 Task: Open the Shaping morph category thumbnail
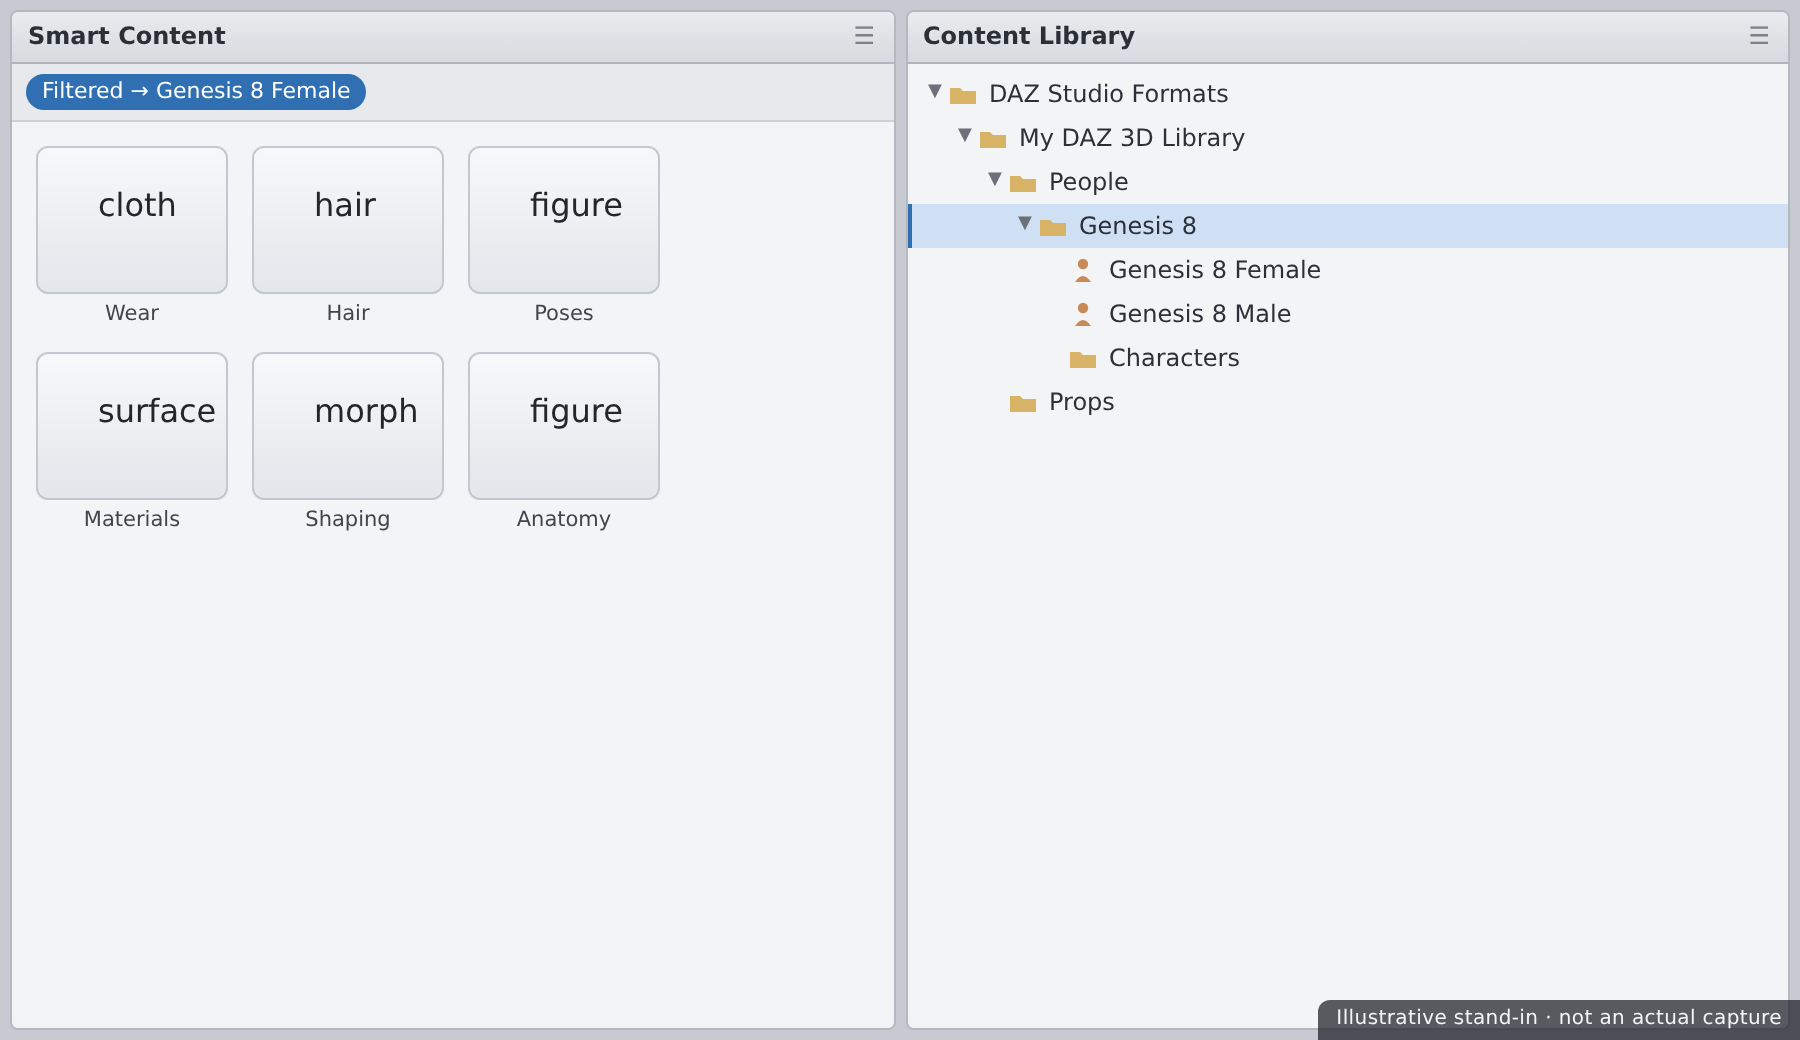coord(348,426)
